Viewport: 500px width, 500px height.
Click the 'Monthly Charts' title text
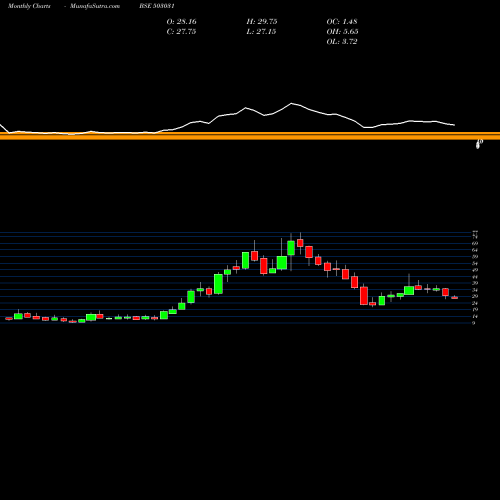click(29, 6)
